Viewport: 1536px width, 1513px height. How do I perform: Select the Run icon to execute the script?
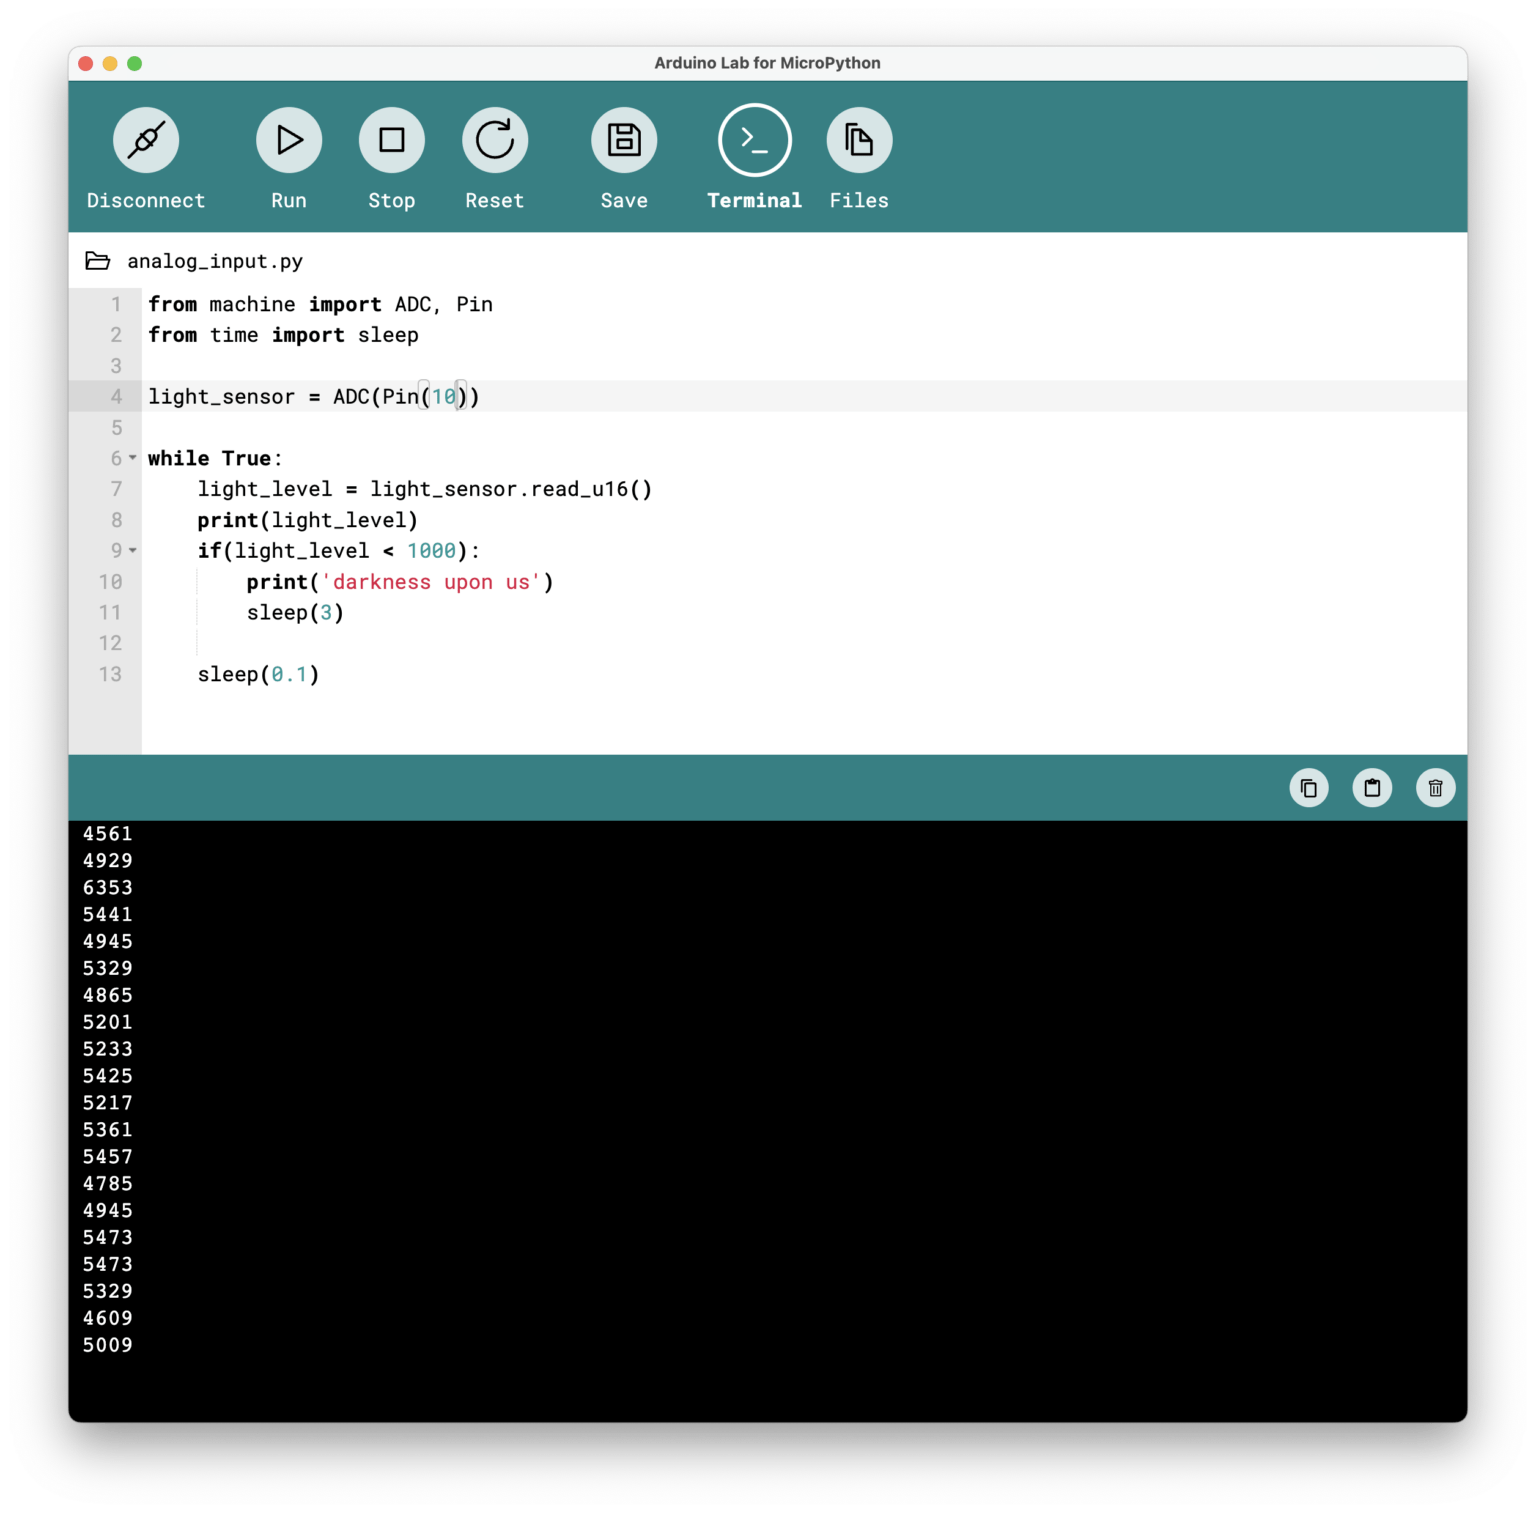pyautogui.click(x=288, y=139)
